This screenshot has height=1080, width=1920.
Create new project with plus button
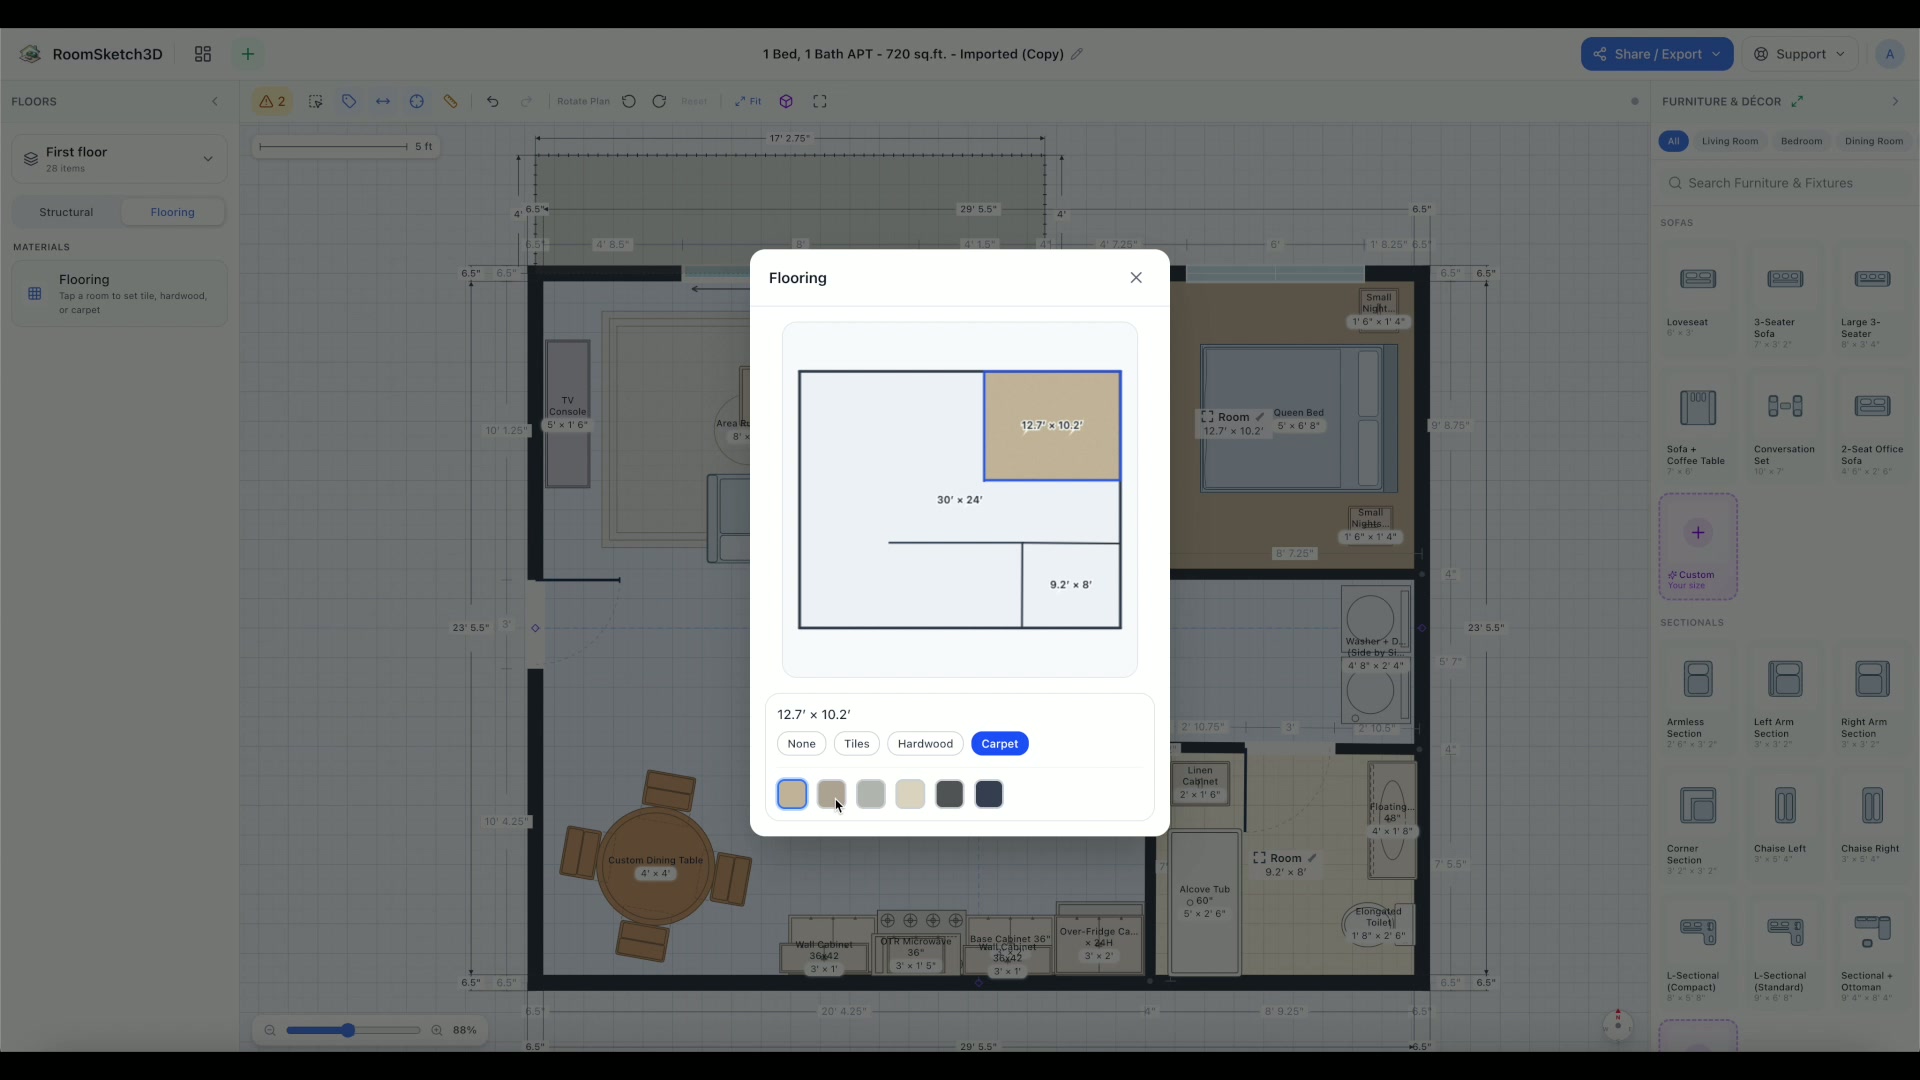248,54
